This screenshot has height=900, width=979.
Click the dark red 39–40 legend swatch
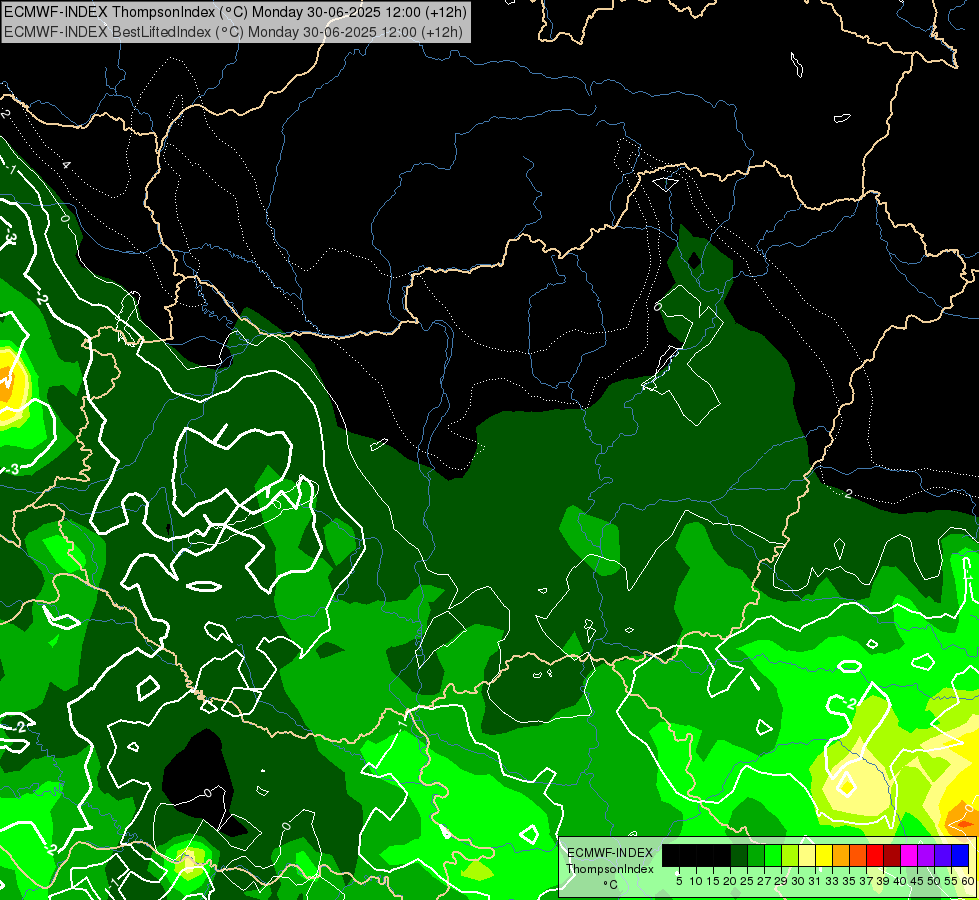coord(892,855)
